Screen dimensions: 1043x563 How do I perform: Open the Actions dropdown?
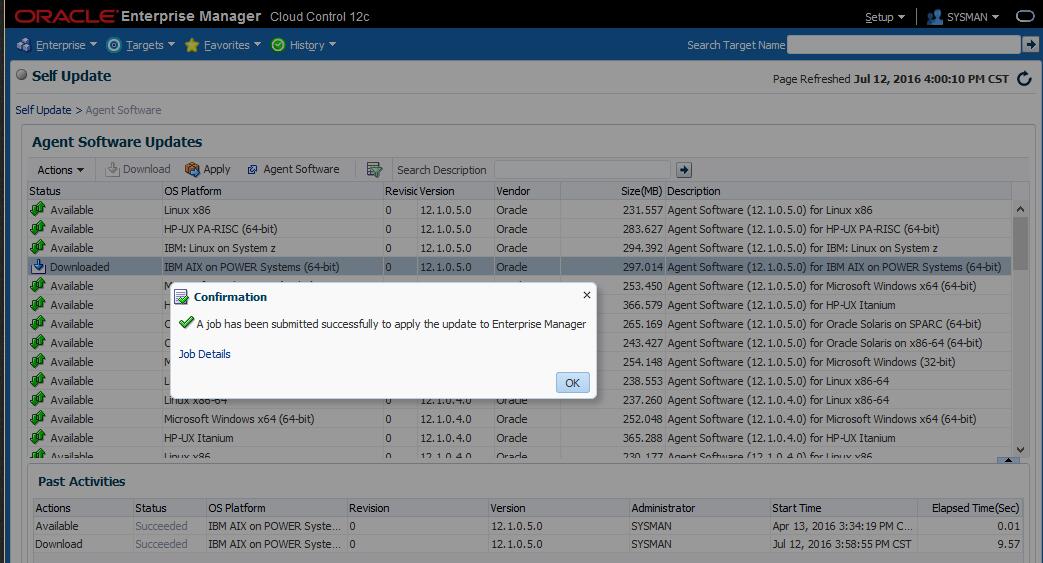pyautogui.click(x=61, y=170)
